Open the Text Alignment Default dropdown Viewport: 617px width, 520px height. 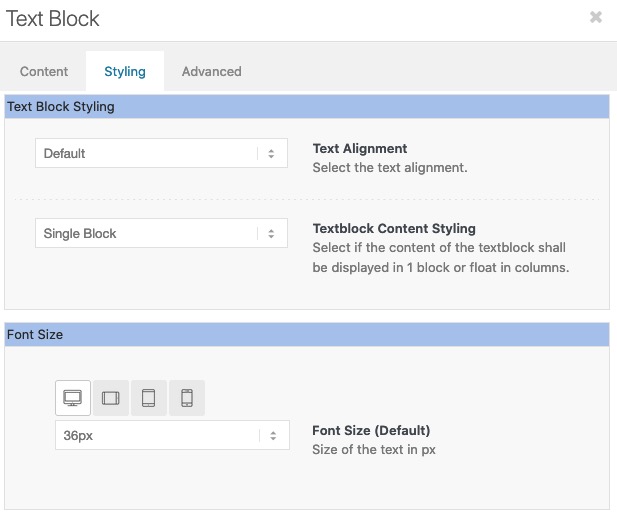161,153
